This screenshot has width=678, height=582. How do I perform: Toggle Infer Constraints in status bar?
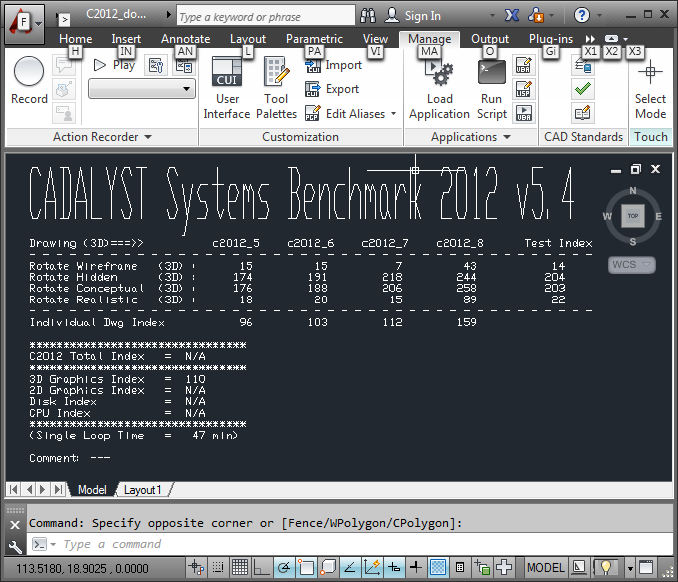click(x=196, y=567)
